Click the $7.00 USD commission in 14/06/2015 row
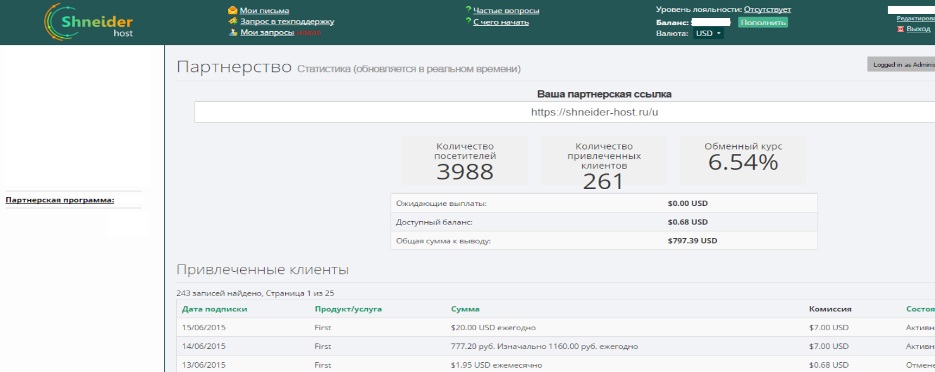Screen dimensions: 935x372 829,346
